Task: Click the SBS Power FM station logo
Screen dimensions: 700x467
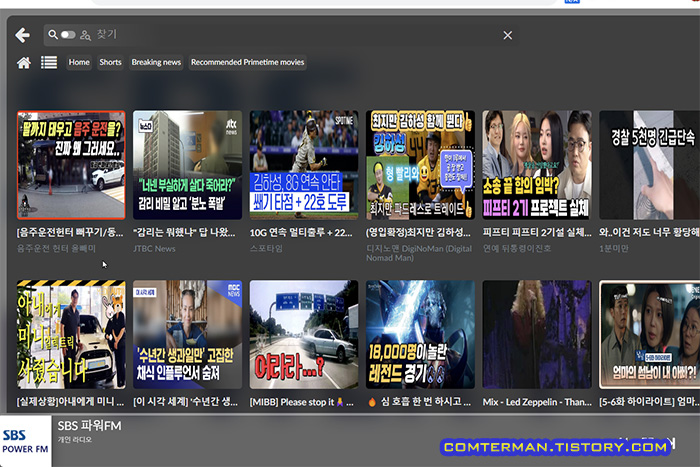Action: click(25, 441)
